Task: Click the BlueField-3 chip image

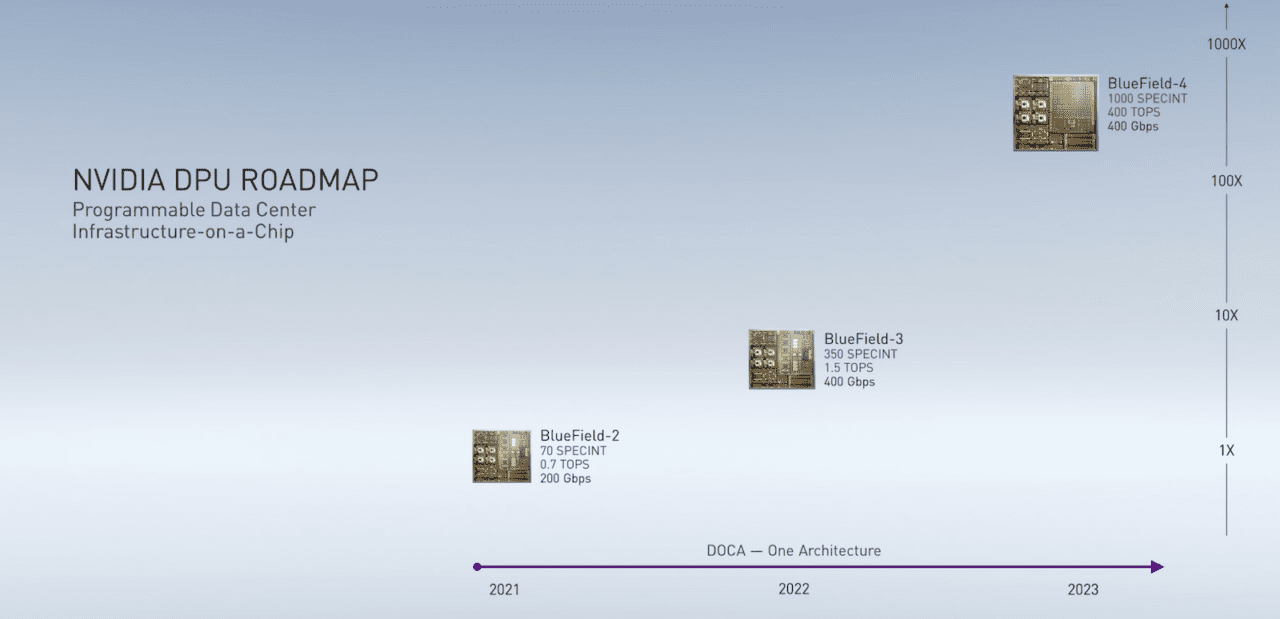Action: coord(782,359)
